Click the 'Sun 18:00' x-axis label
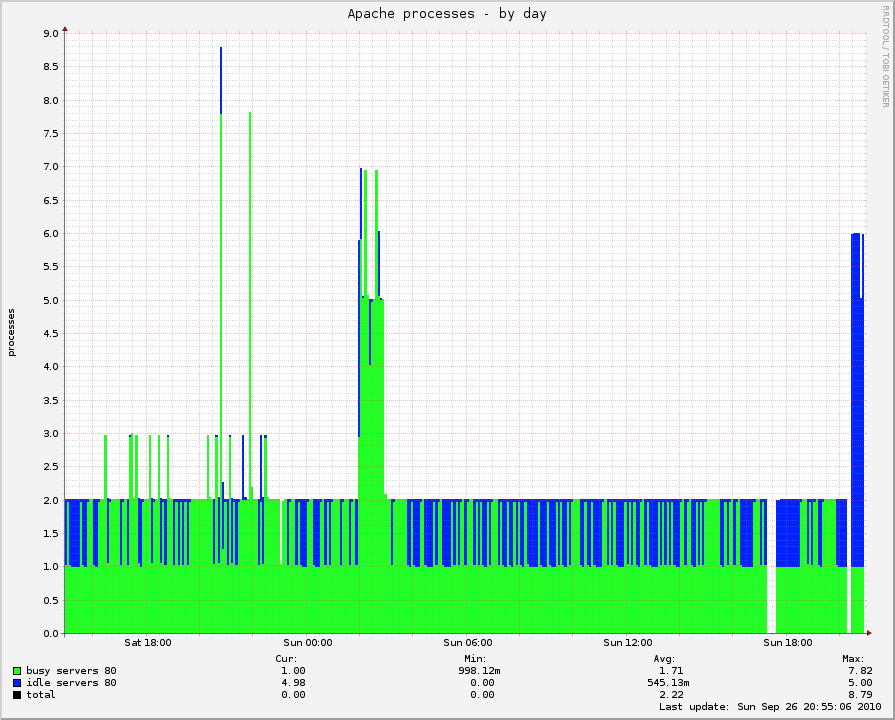The image size is (895, 720). click(788, 643)
